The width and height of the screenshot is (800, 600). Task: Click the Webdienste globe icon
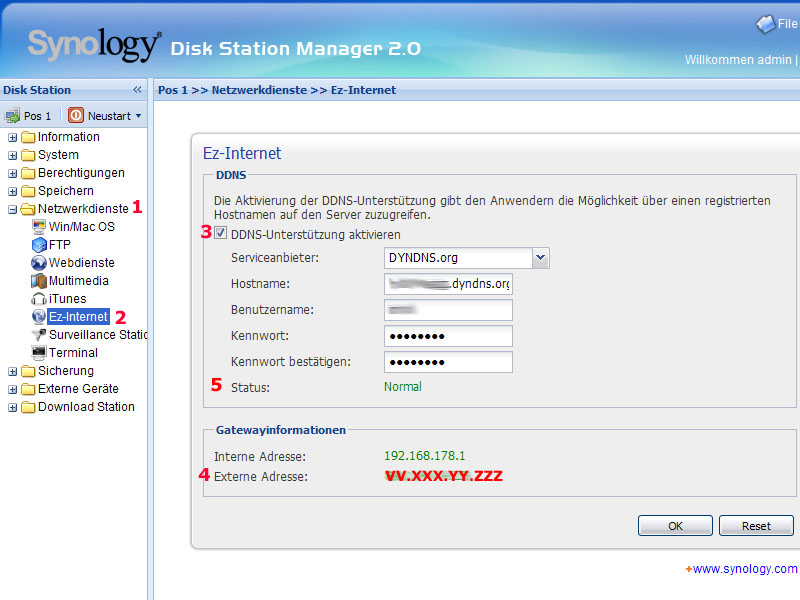pos(39,263)
